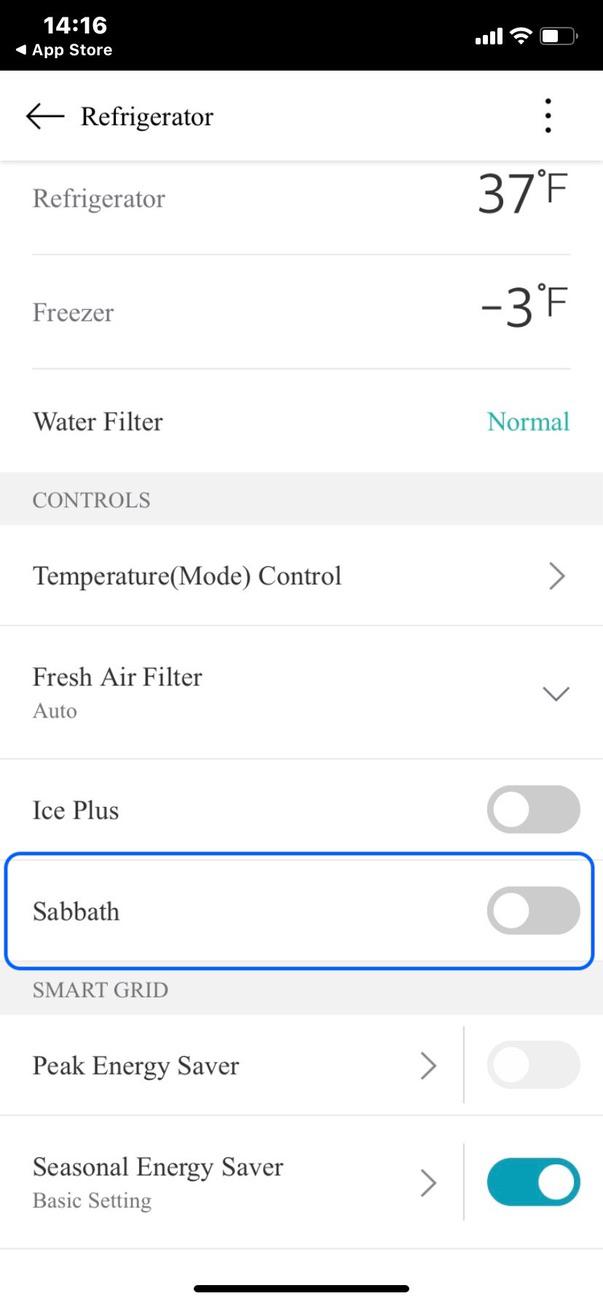Tap the CONTROLS section header

(x=91, y=499)
